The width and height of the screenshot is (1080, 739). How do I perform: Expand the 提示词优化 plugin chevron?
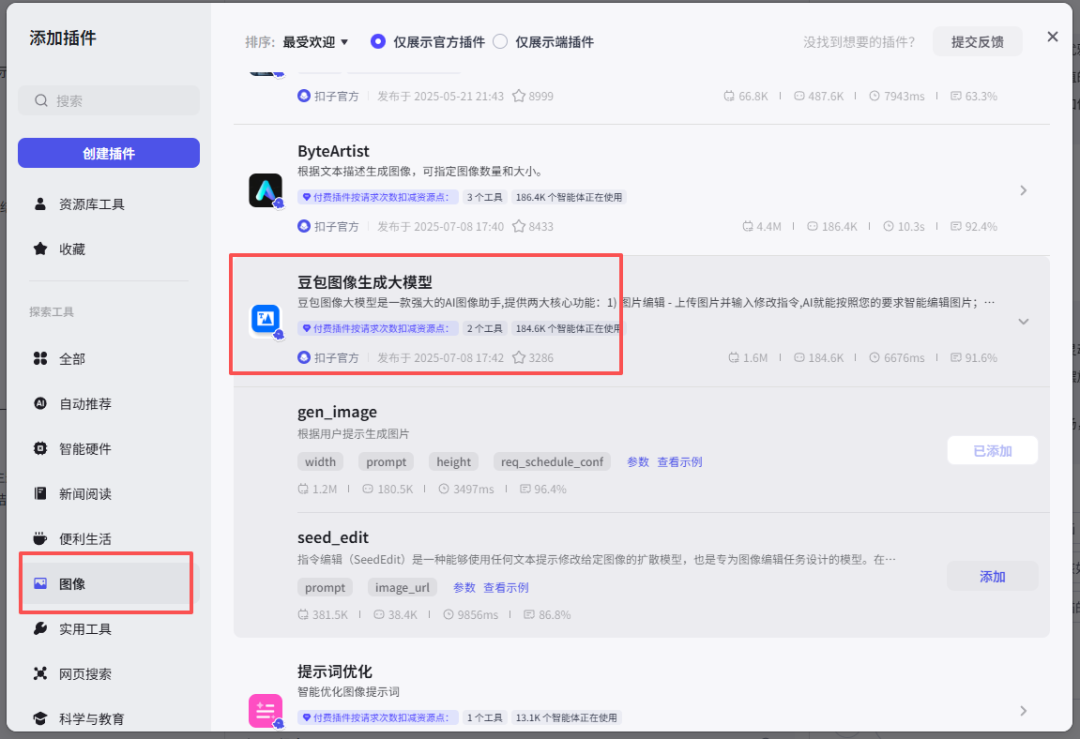pyautogui.click(x=1024, y=711)
